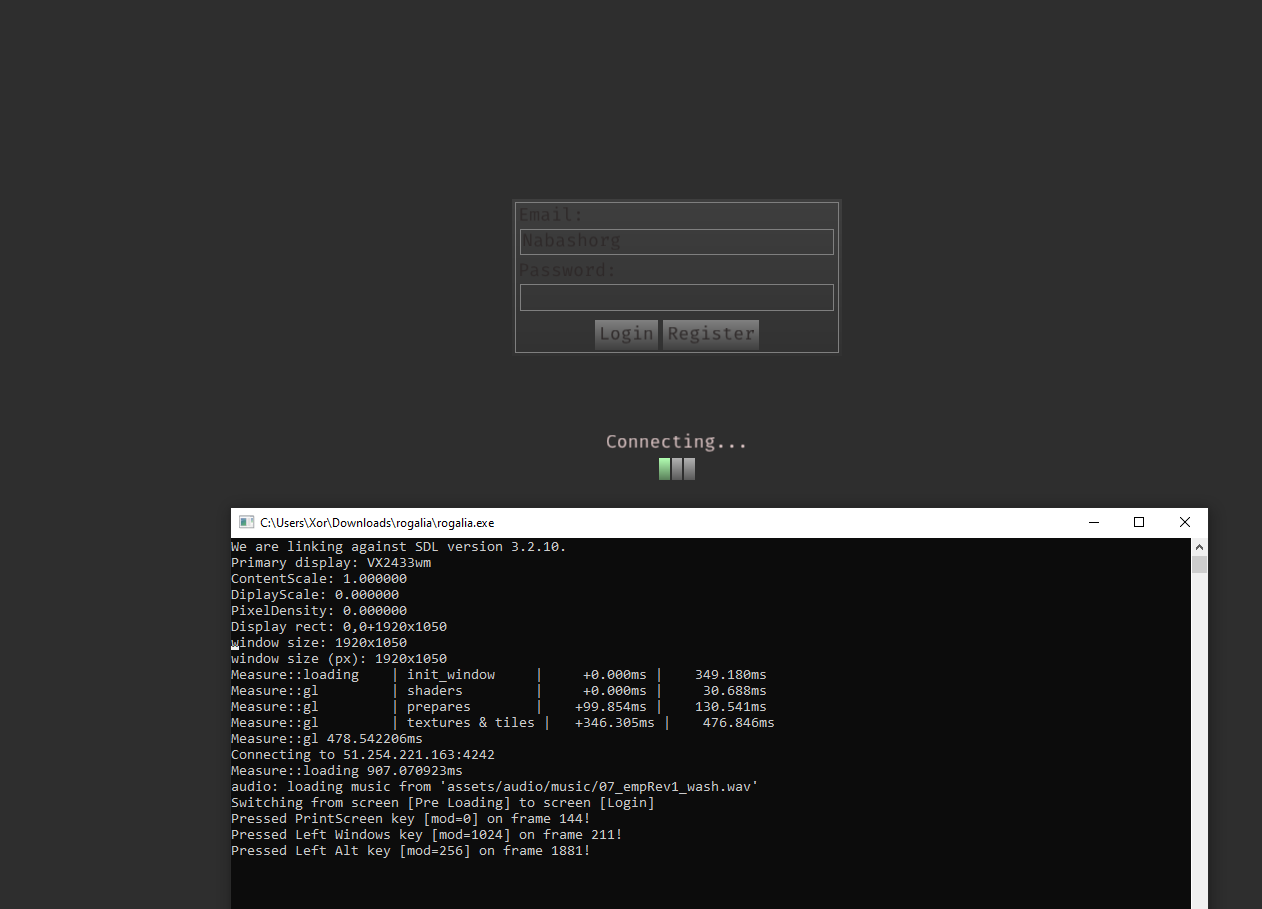This screenshot has height=909, width=1262.
Task: Click the middle grey loading indicator segment
Action: pyautogui.click(x=677, y=469)
